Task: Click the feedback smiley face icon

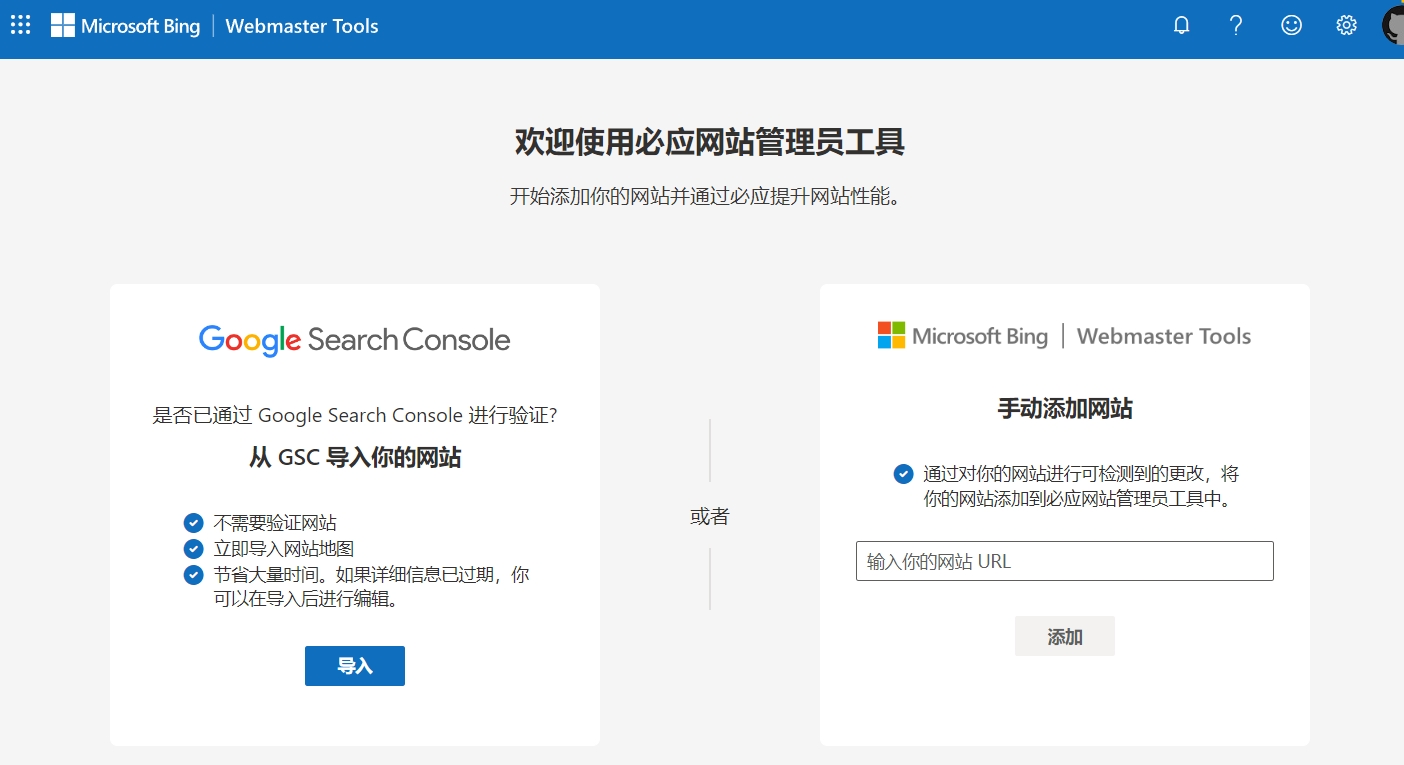Action: (x=1291, y=26)
